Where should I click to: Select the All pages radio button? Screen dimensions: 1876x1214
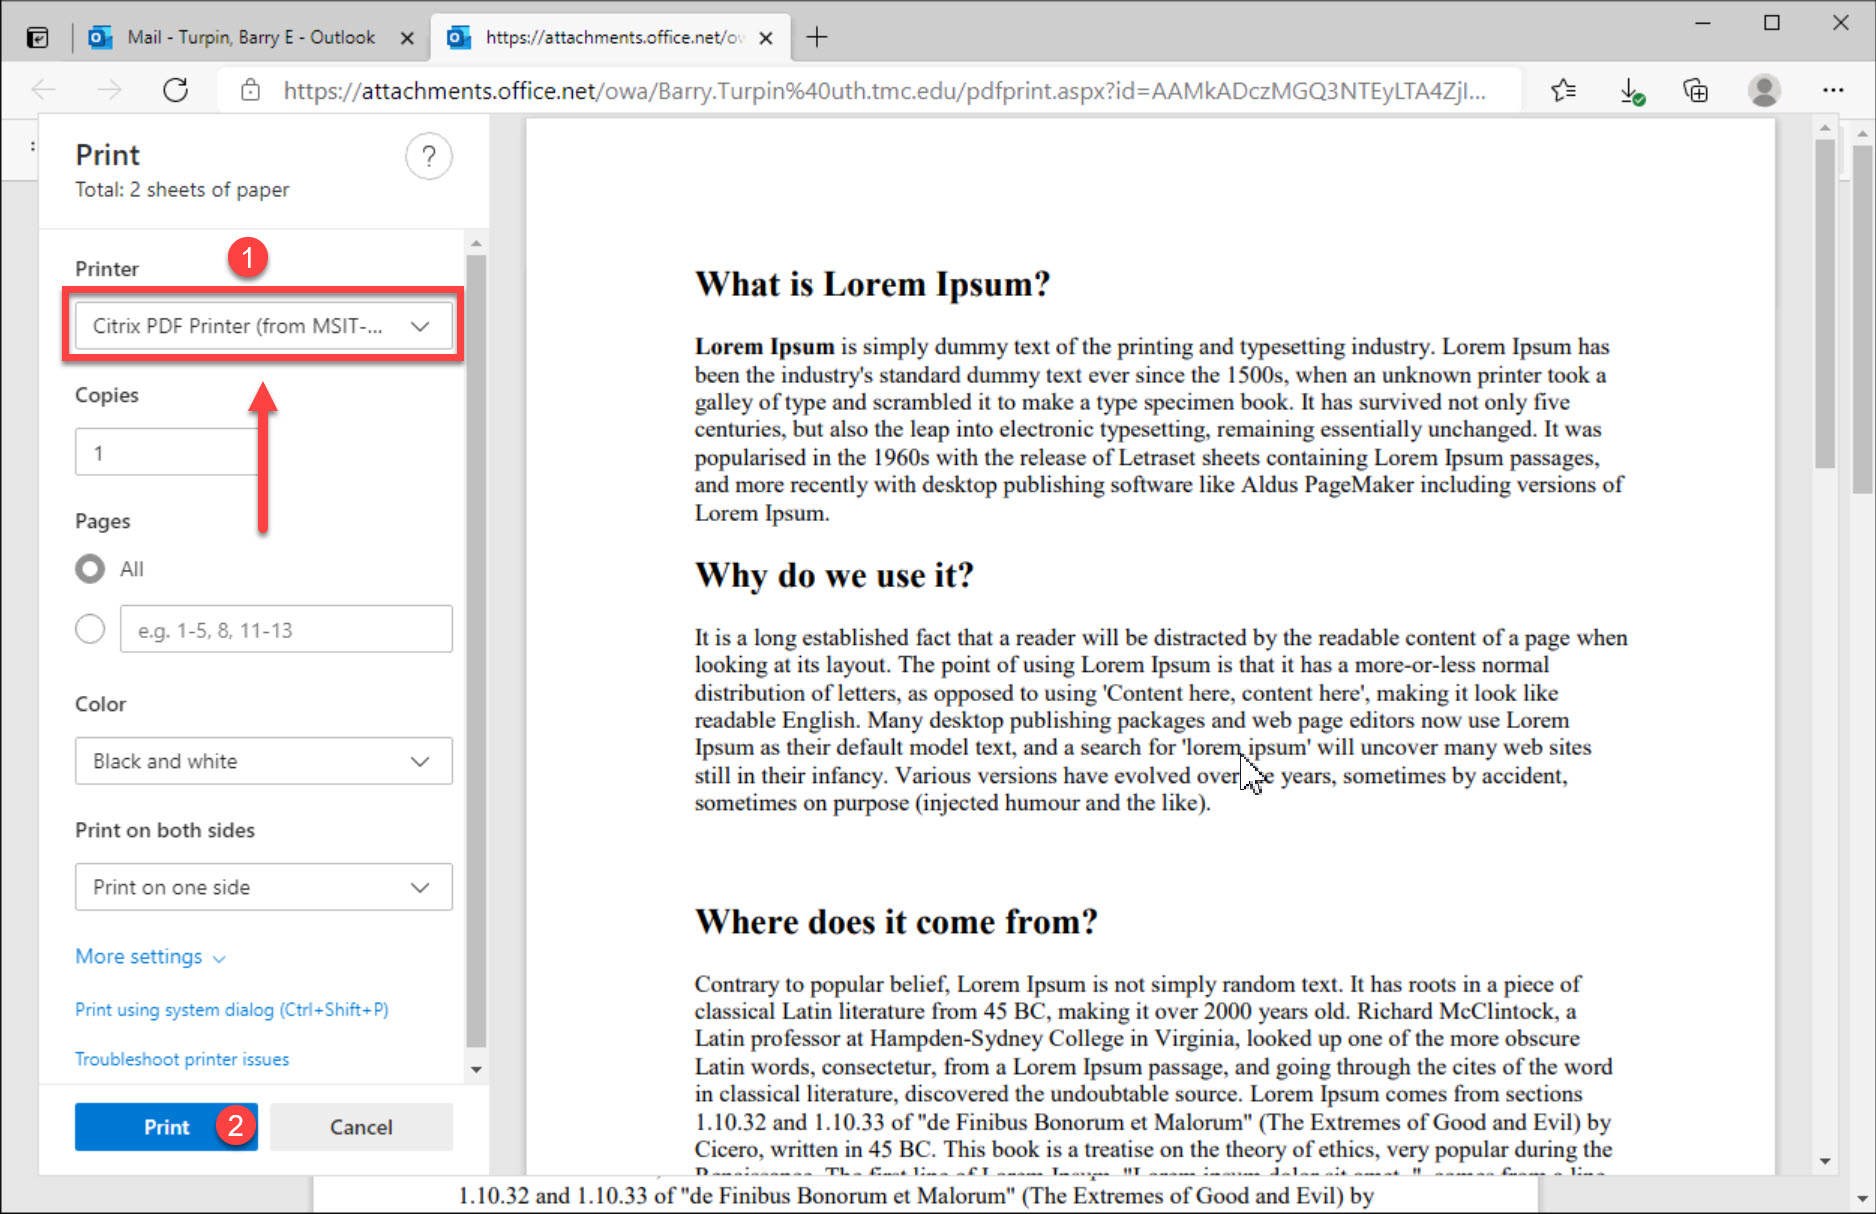90,569
